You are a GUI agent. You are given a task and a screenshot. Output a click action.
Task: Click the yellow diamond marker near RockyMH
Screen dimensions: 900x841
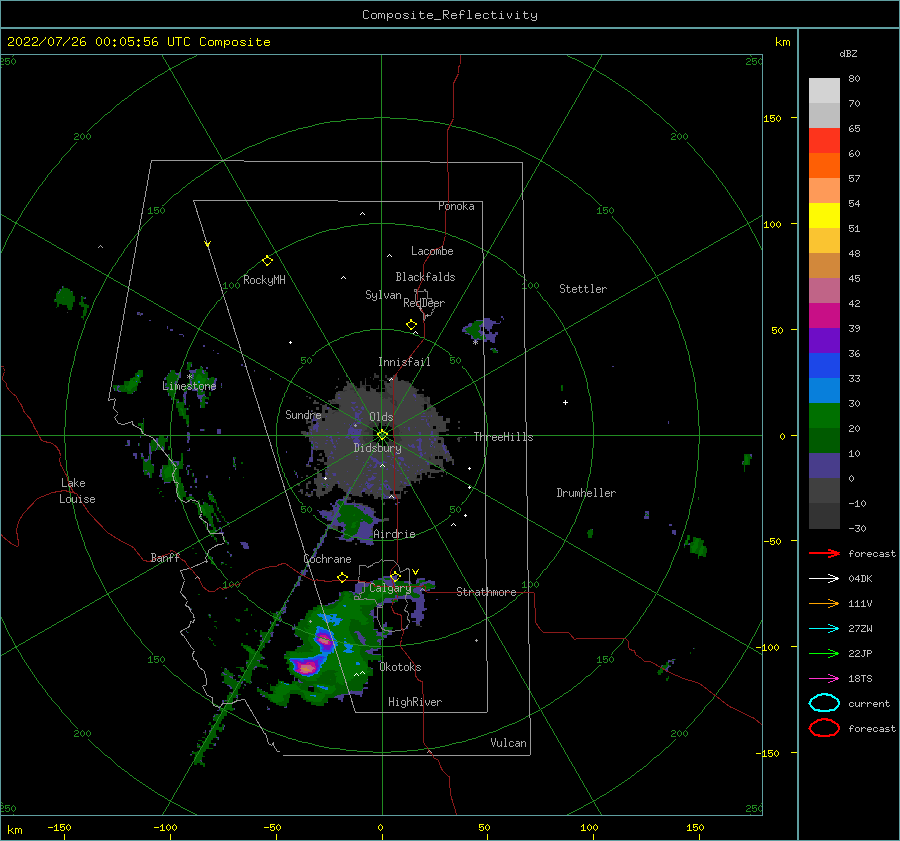point(267,261)
